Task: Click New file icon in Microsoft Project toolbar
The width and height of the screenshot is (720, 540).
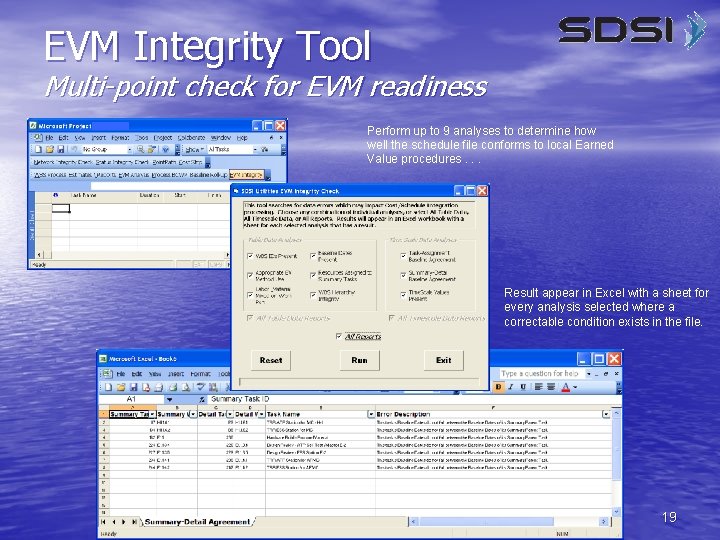Action: click(x=39, y=150)
